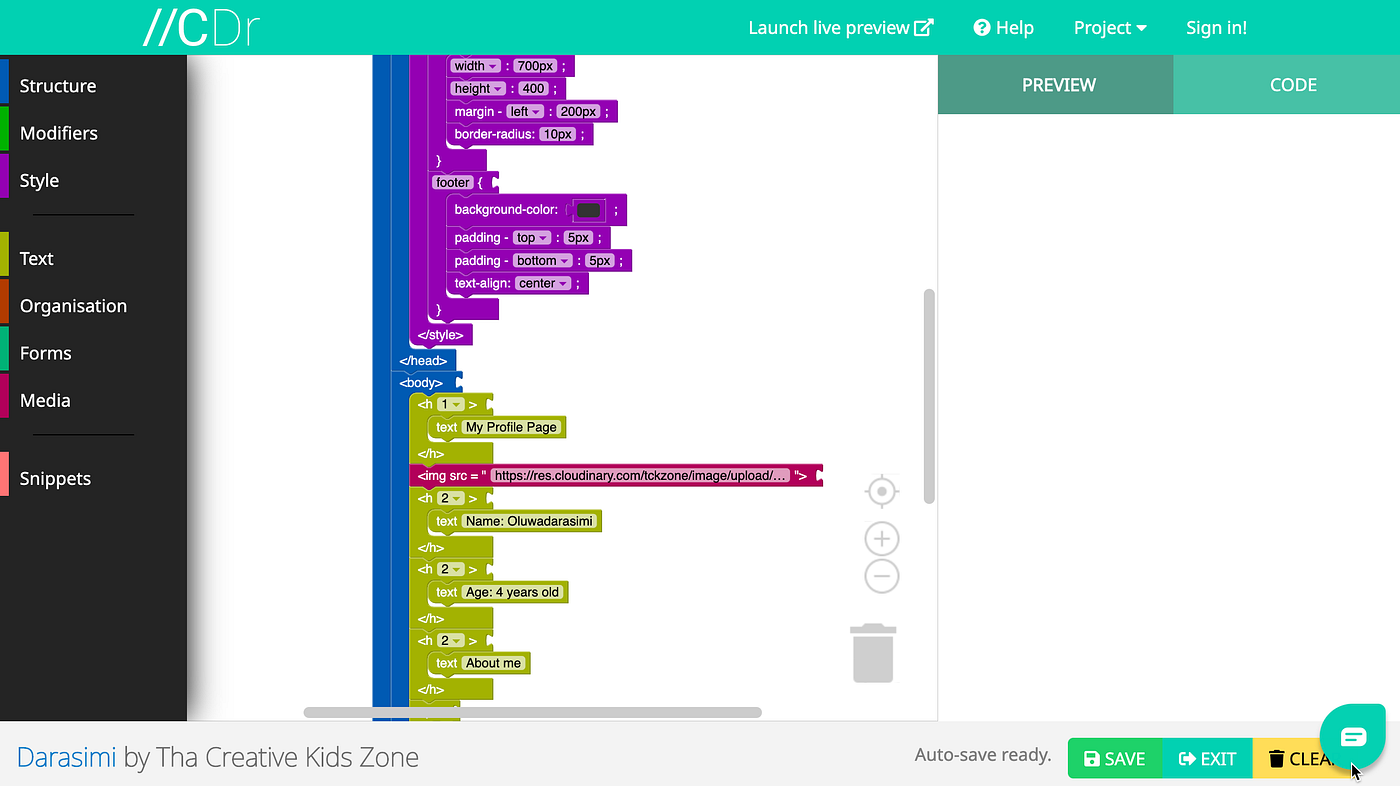The image size is (1400, 786).
Task: Switch to the CODE tab
Action: pos(1293,85)
